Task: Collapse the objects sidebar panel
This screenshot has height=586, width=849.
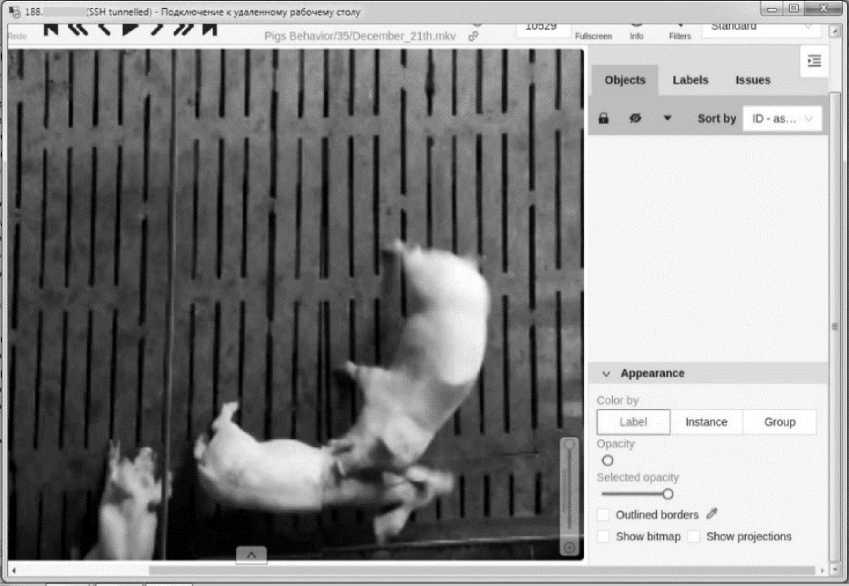Action: click(x=814, y=61)
